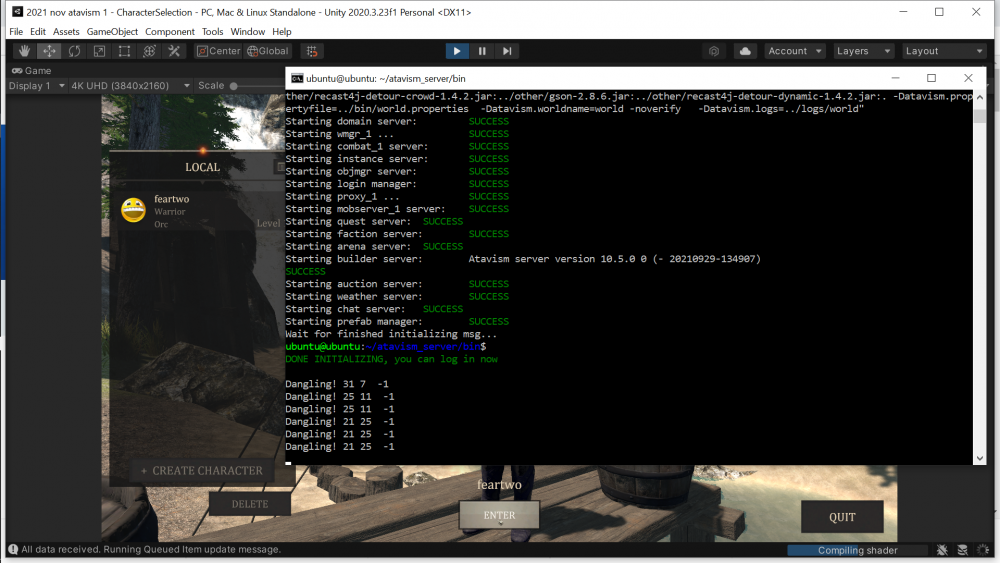Open custom editor tools icon
This screenshot has width=1000, height=563.
tap(174, 51)
